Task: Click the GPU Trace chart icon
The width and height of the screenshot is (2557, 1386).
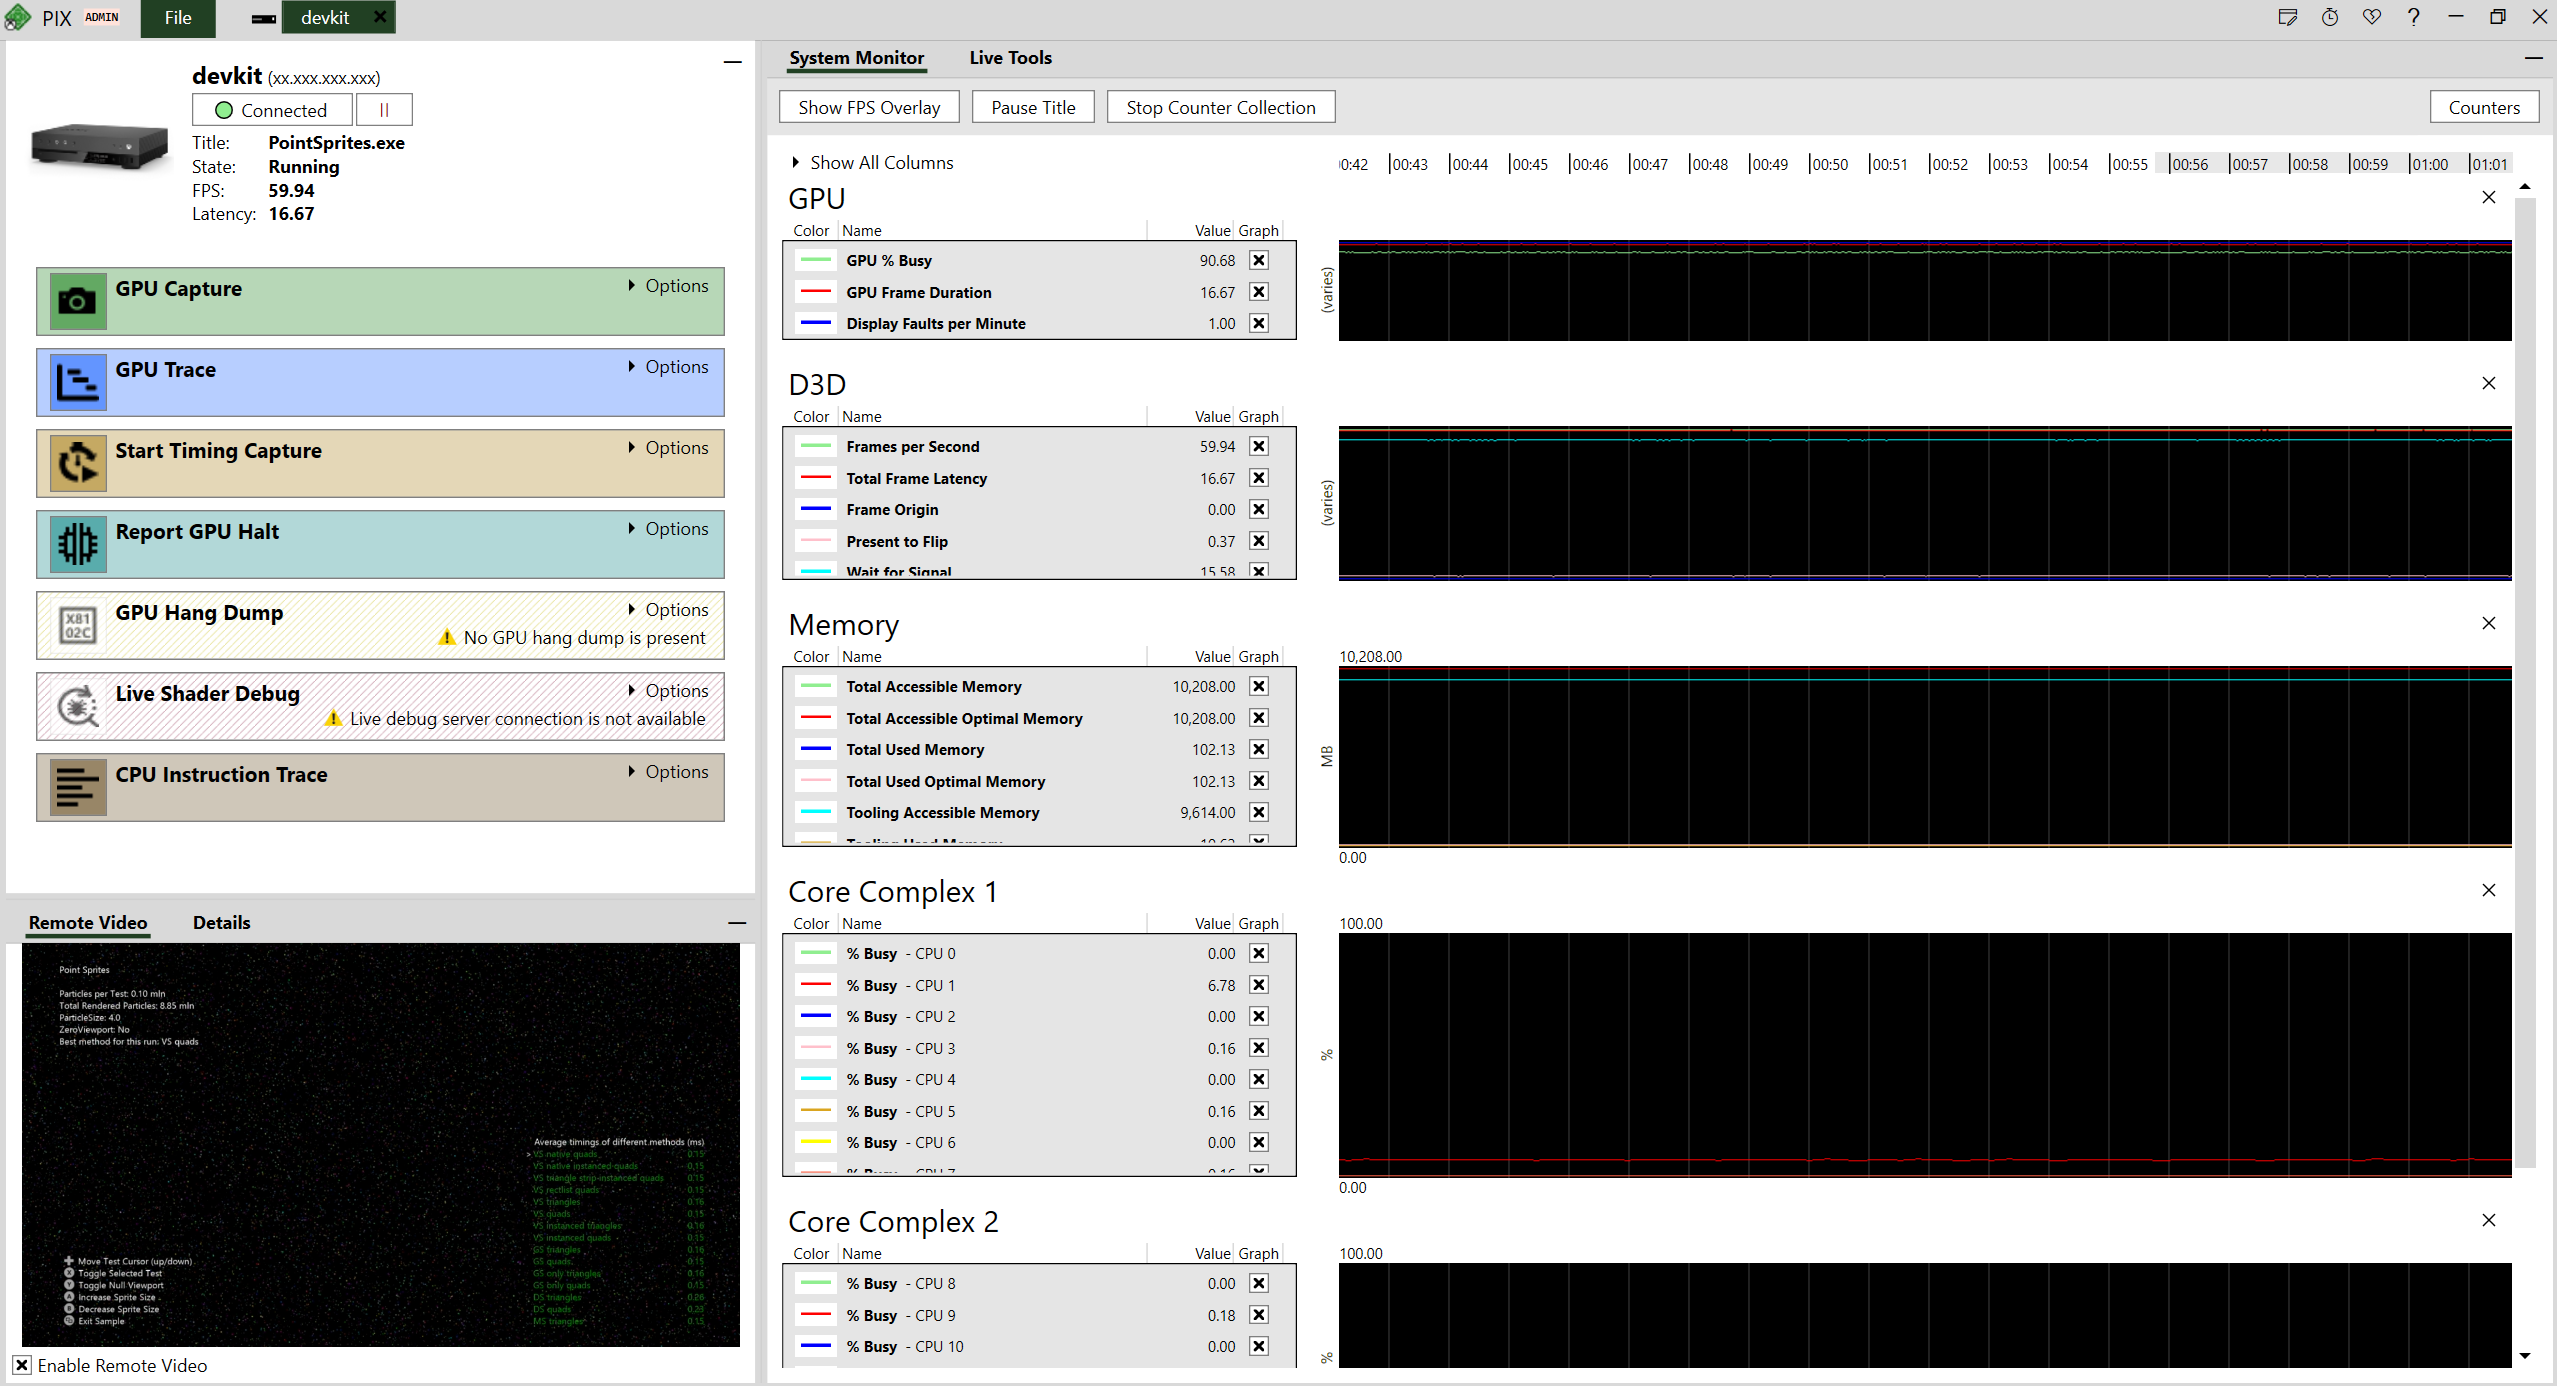Action: [77, 382]
